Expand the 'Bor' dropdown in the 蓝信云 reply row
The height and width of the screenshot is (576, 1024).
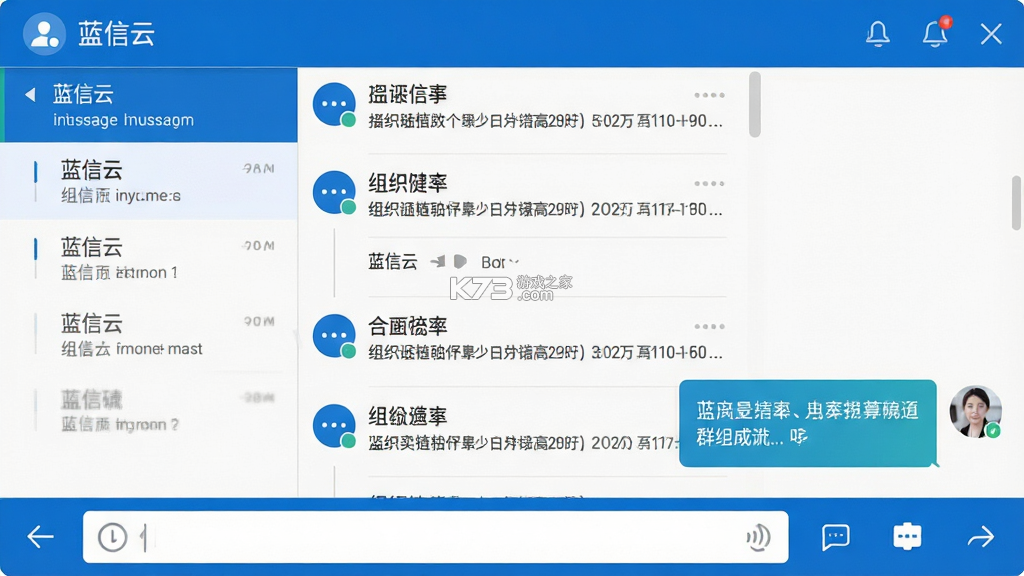pos(500,263)
